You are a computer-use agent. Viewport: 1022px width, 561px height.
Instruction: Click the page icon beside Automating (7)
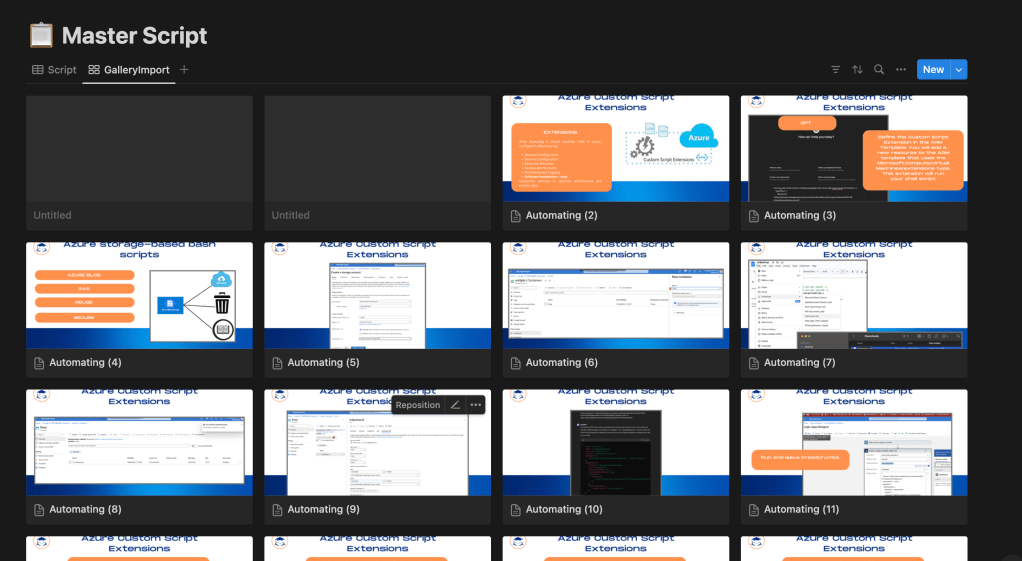click(x=754, y=363)
